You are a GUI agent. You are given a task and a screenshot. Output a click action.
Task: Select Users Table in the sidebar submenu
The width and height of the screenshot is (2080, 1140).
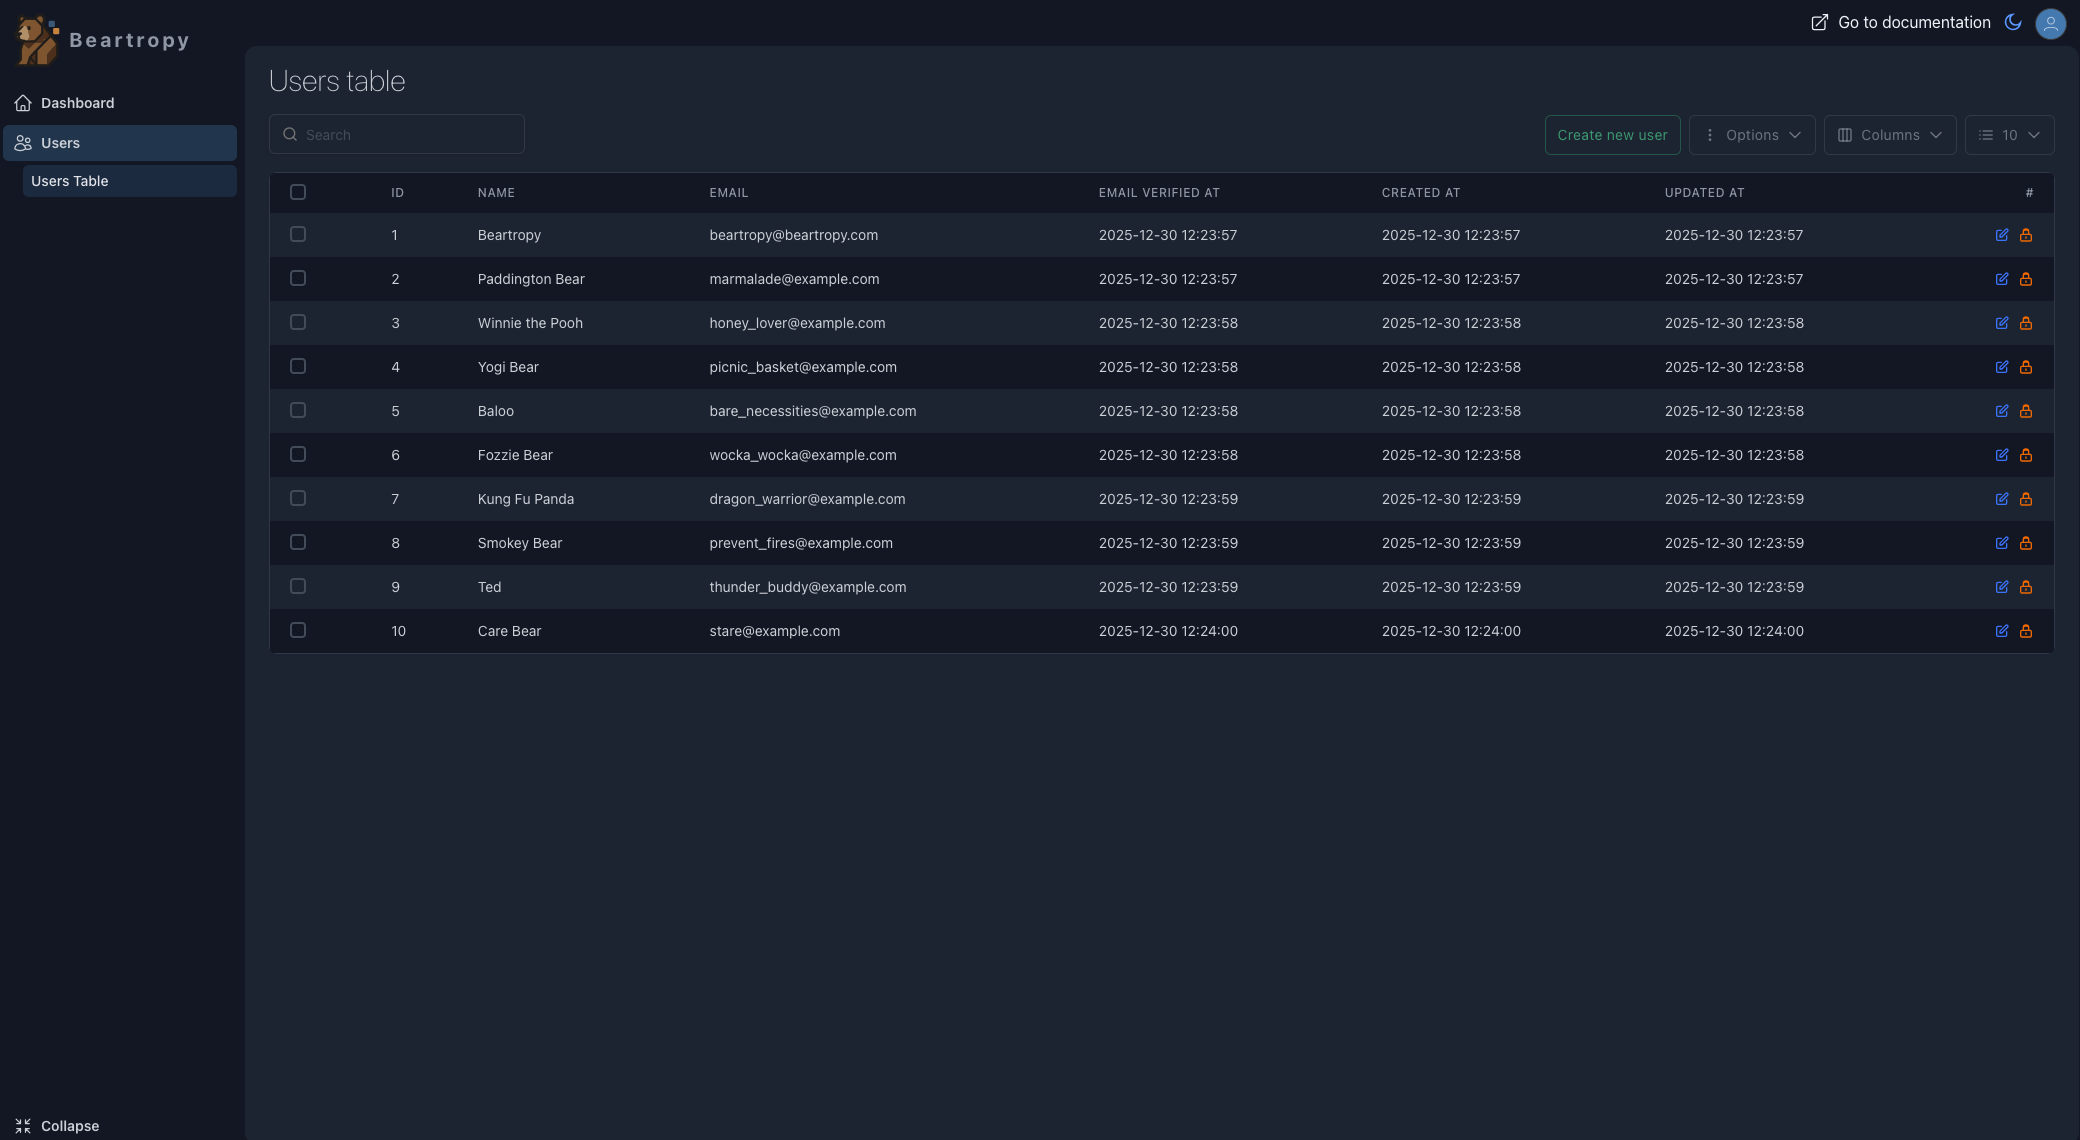click(x=70, y=181)
